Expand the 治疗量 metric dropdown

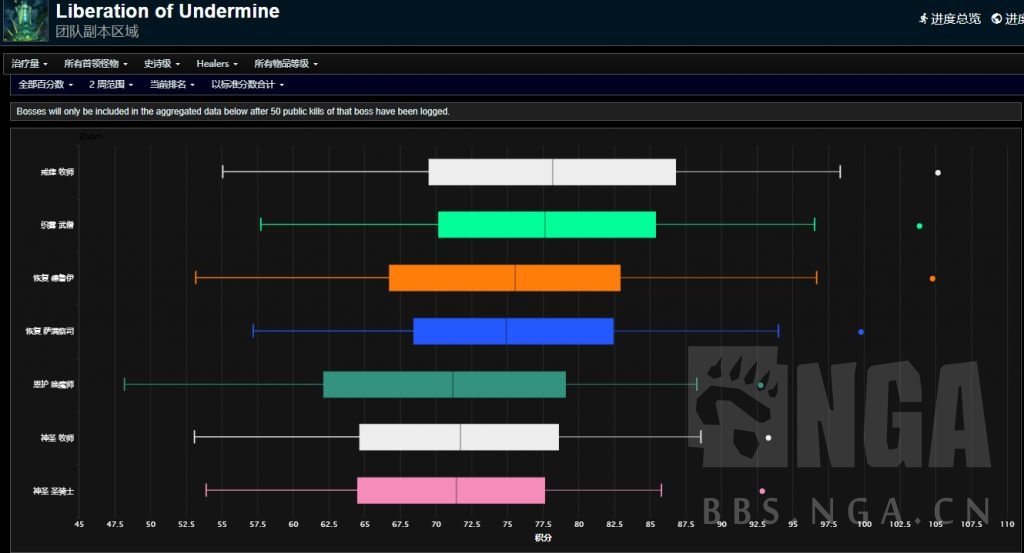pos(30,64)
